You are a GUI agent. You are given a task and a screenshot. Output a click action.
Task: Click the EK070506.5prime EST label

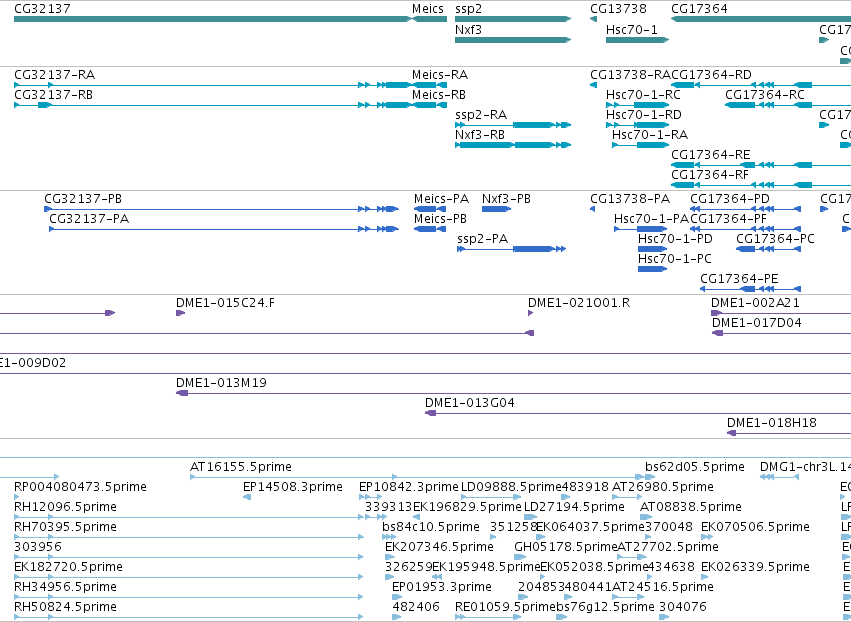coord(755,527)
